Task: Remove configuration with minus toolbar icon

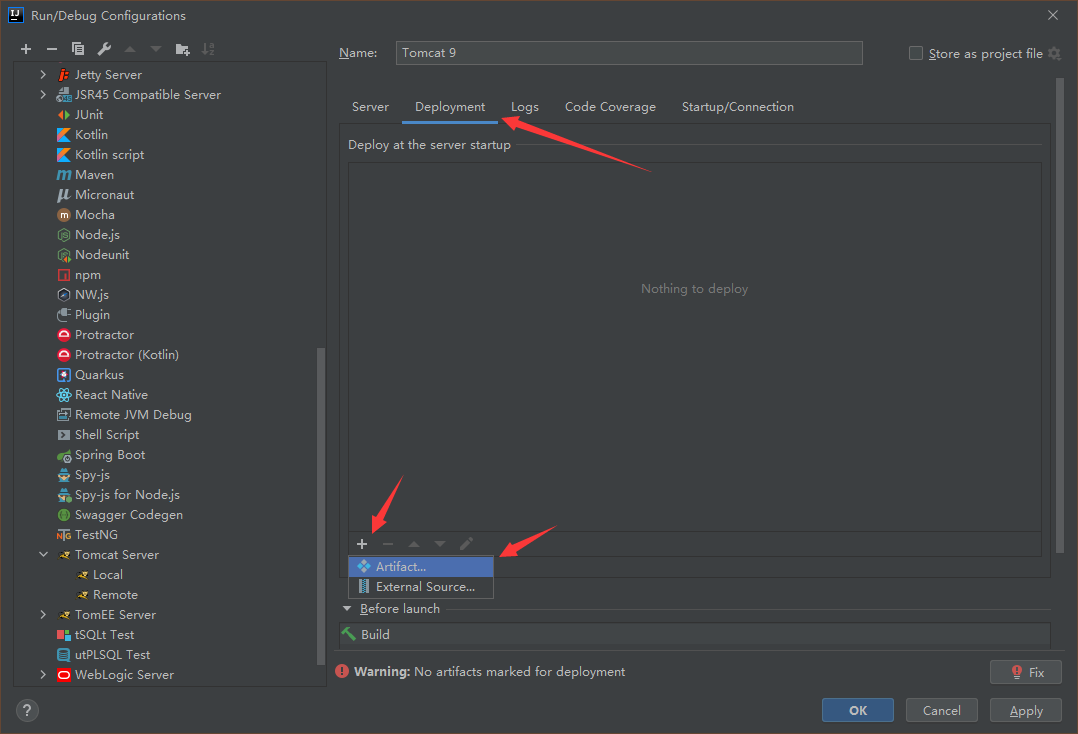Action: coord(52,49)
